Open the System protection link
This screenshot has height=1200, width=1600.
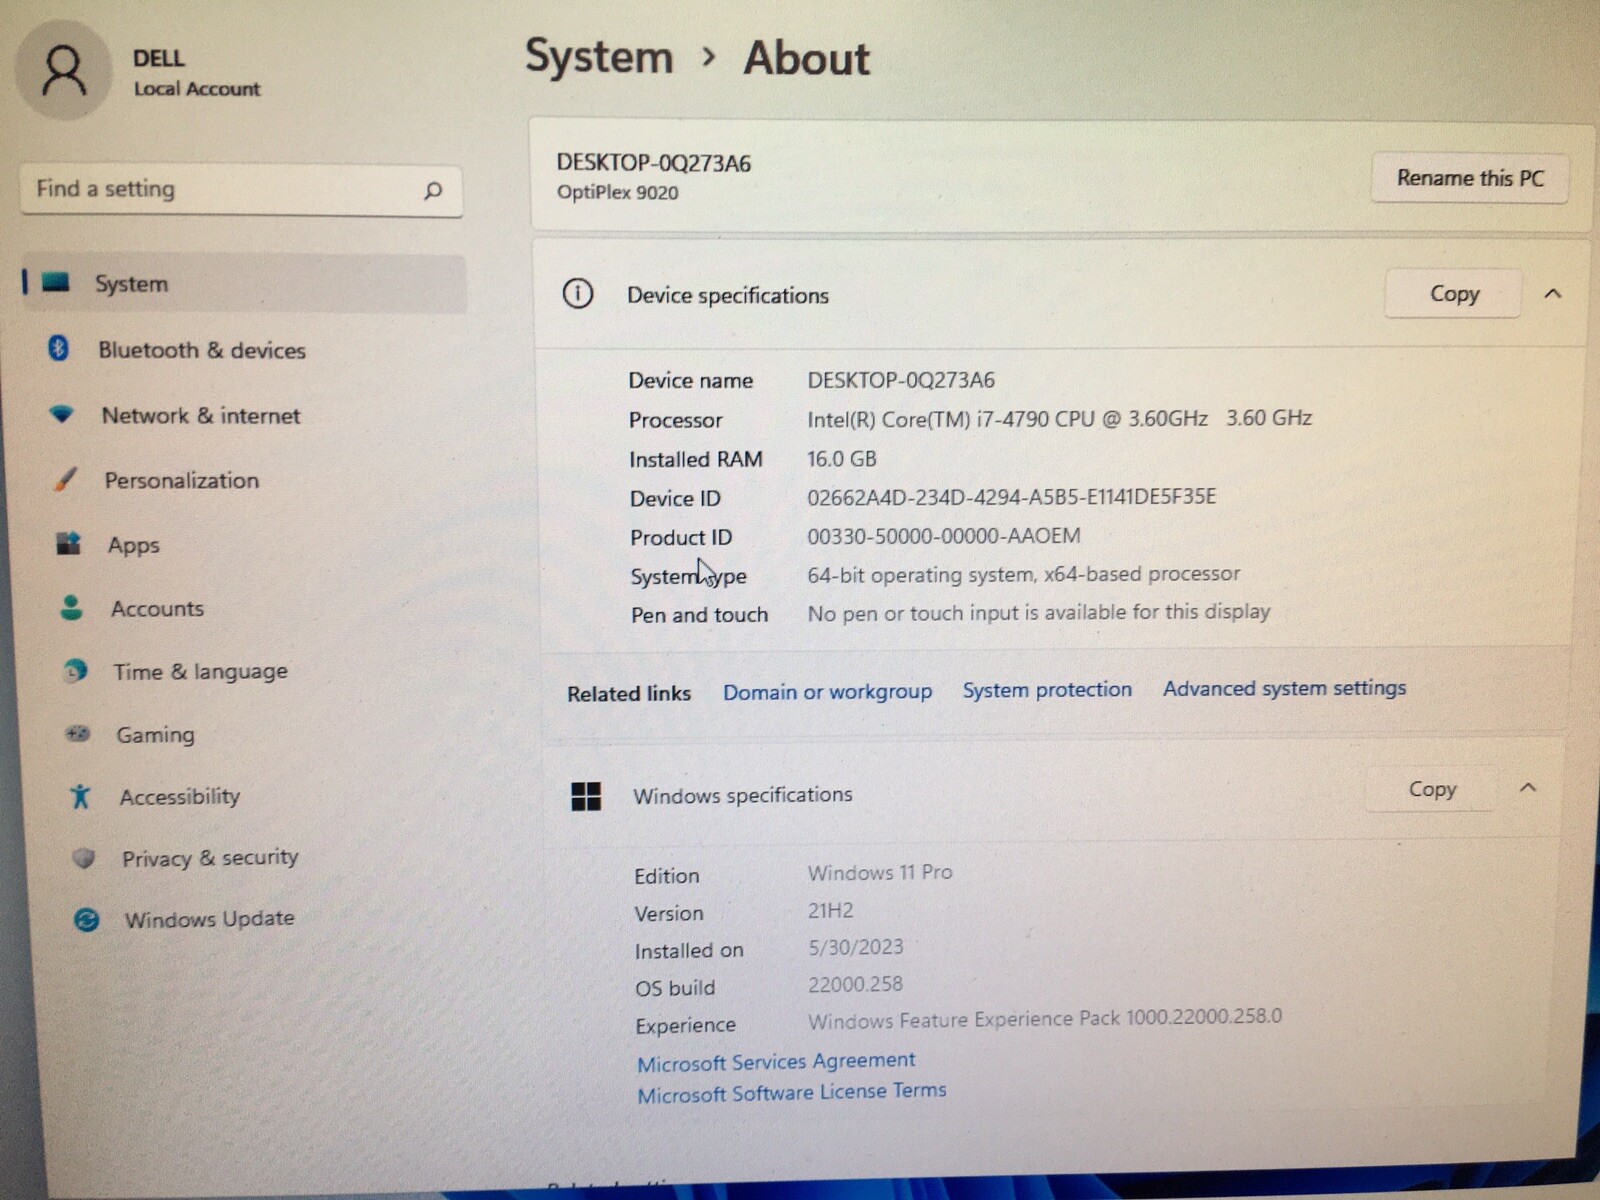[1047, 690]
